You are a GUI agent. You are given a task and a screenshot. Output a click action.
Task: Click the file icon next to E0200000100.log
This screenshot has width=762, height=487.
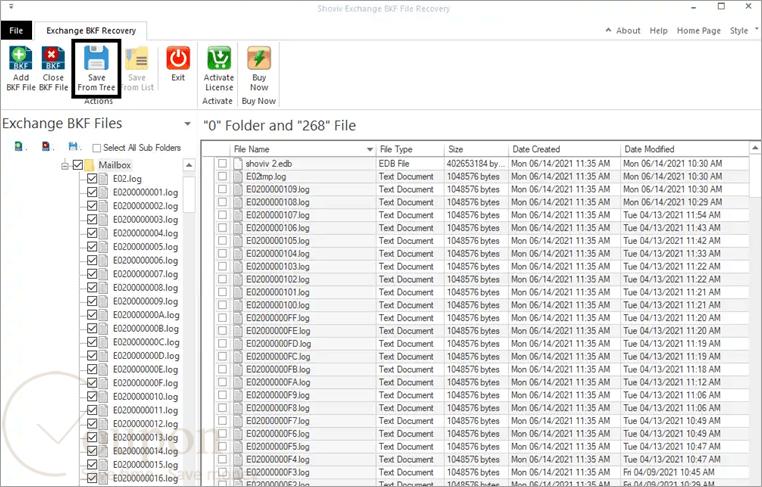coord(238,305)
